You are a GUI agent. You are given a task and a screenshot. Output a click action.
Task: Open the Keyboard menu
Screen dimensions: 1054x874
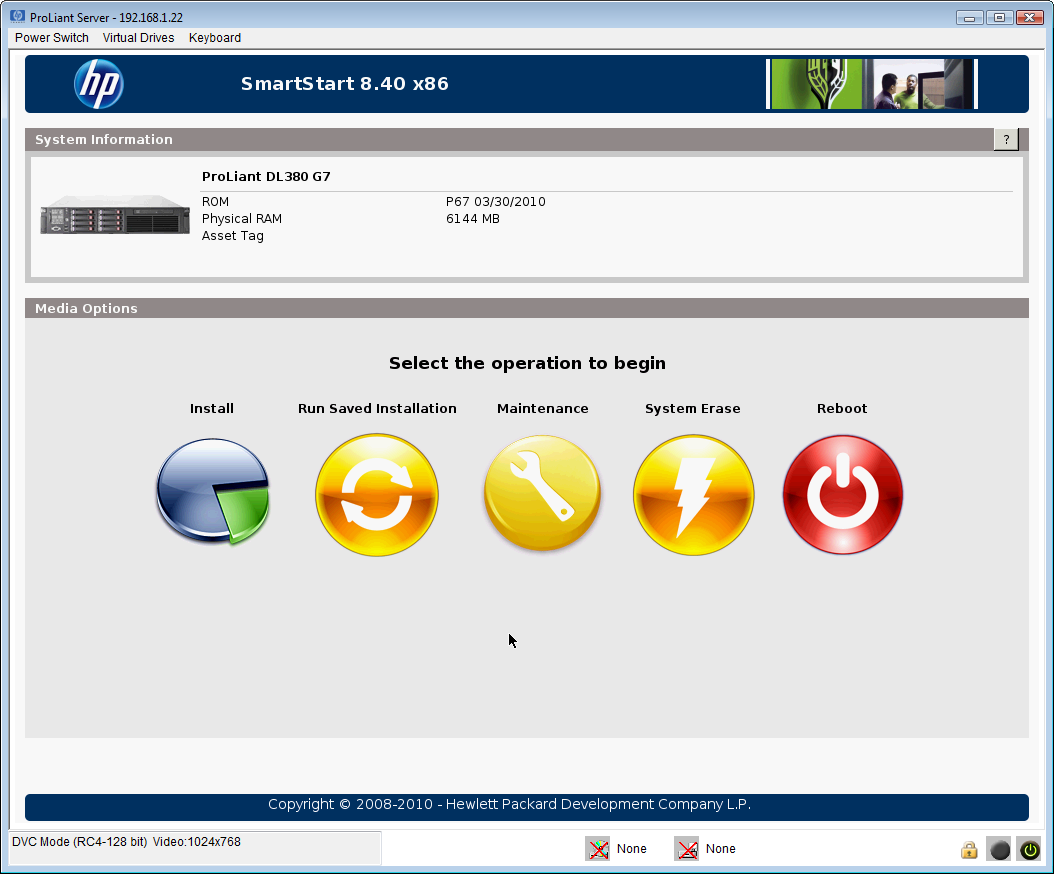coord(215,38)
